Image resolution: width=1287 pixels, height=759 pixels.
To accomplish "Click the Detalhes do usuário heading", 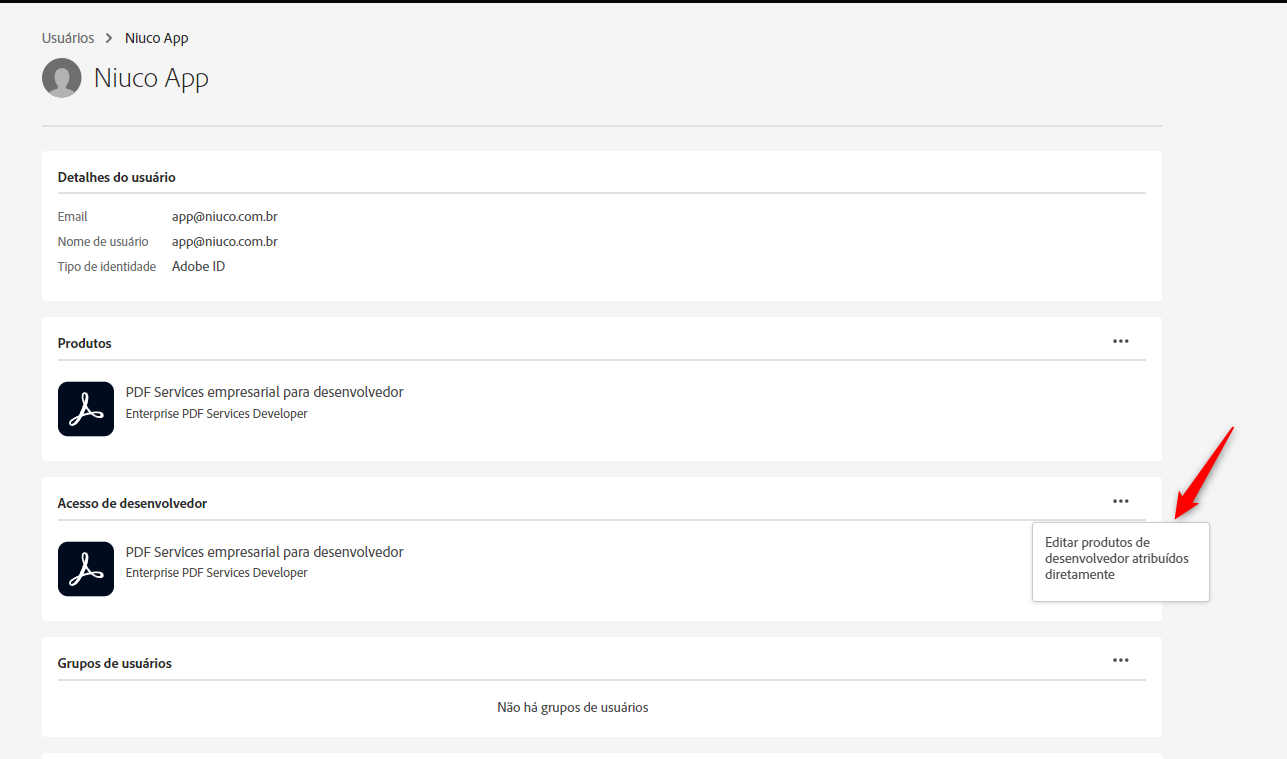I will [x=117, y=177].
